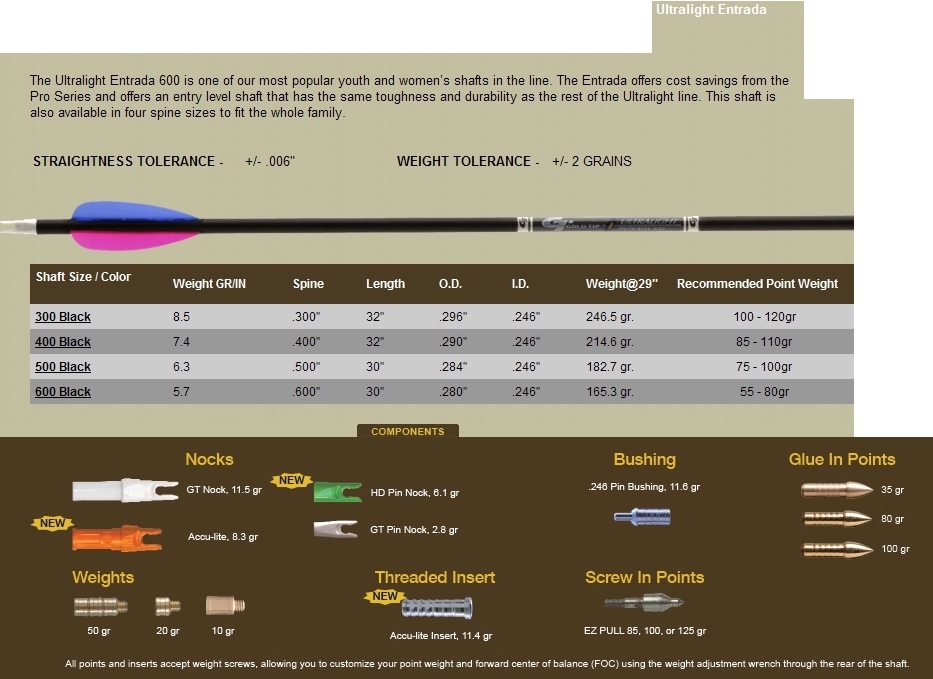Click the I.D. column header
The height and width of the screenshot is (679, 933).
coord(520,284)
